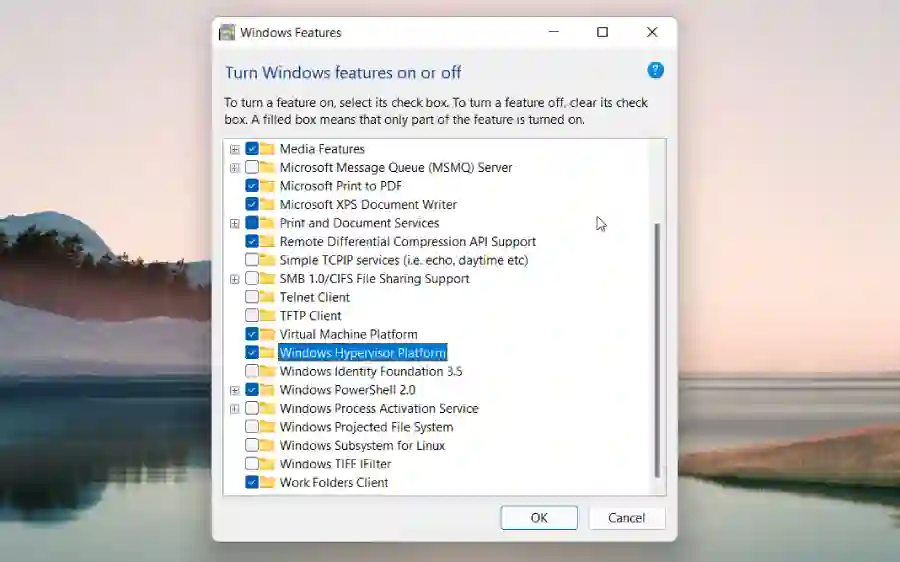Select Windows Identity Foundation 3.5 label
The width and height of the screenshot is (900, 562).
coord(371,371)
